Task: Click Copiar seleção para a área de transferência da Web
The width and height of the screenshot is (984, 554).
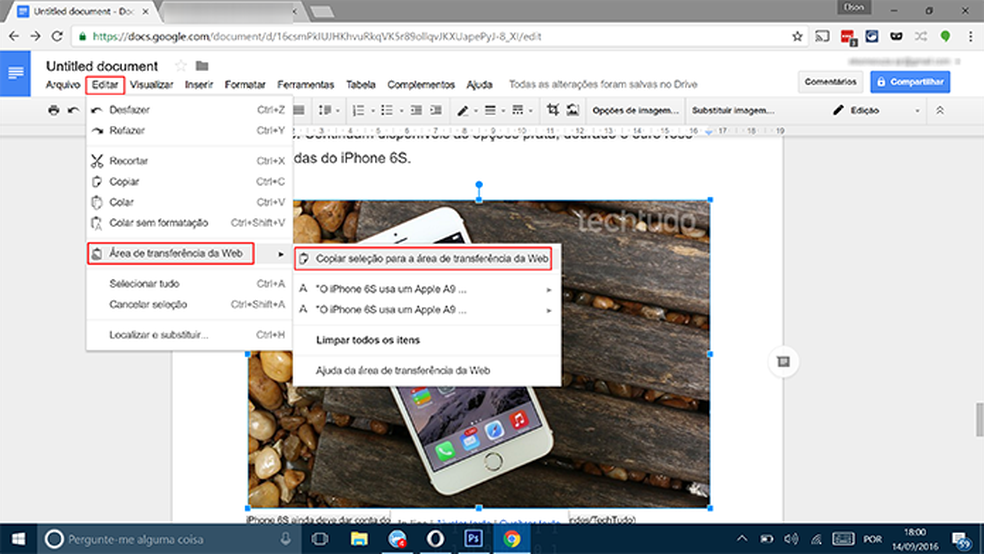Action: coord(427,258)
